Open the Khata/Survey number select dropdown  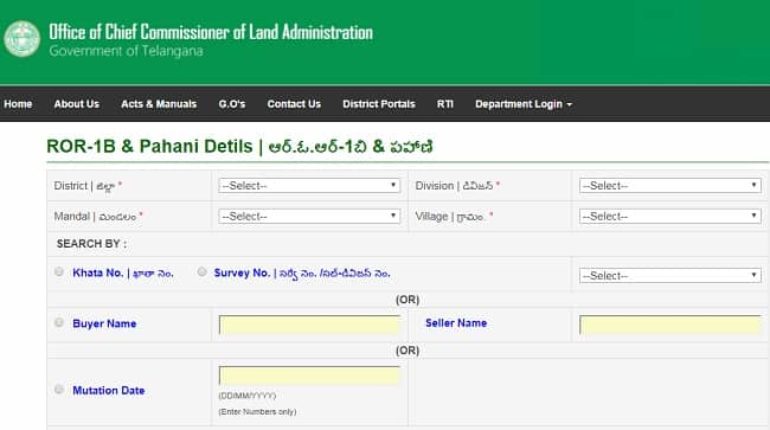[670, 276]
